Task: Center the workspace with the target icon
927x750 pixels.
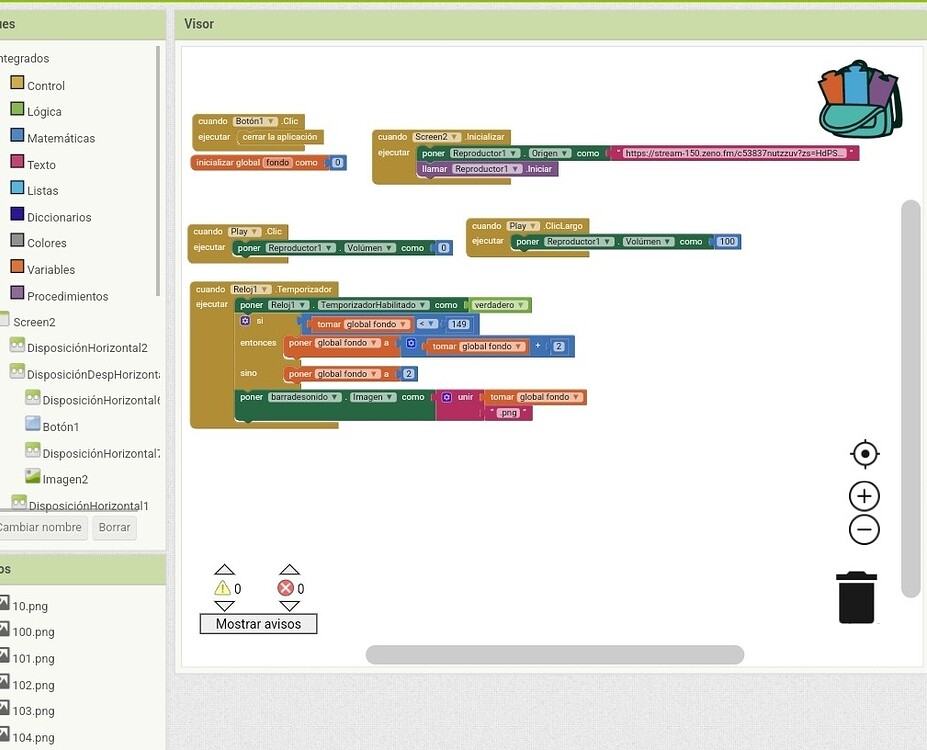Action: (864, 454)
